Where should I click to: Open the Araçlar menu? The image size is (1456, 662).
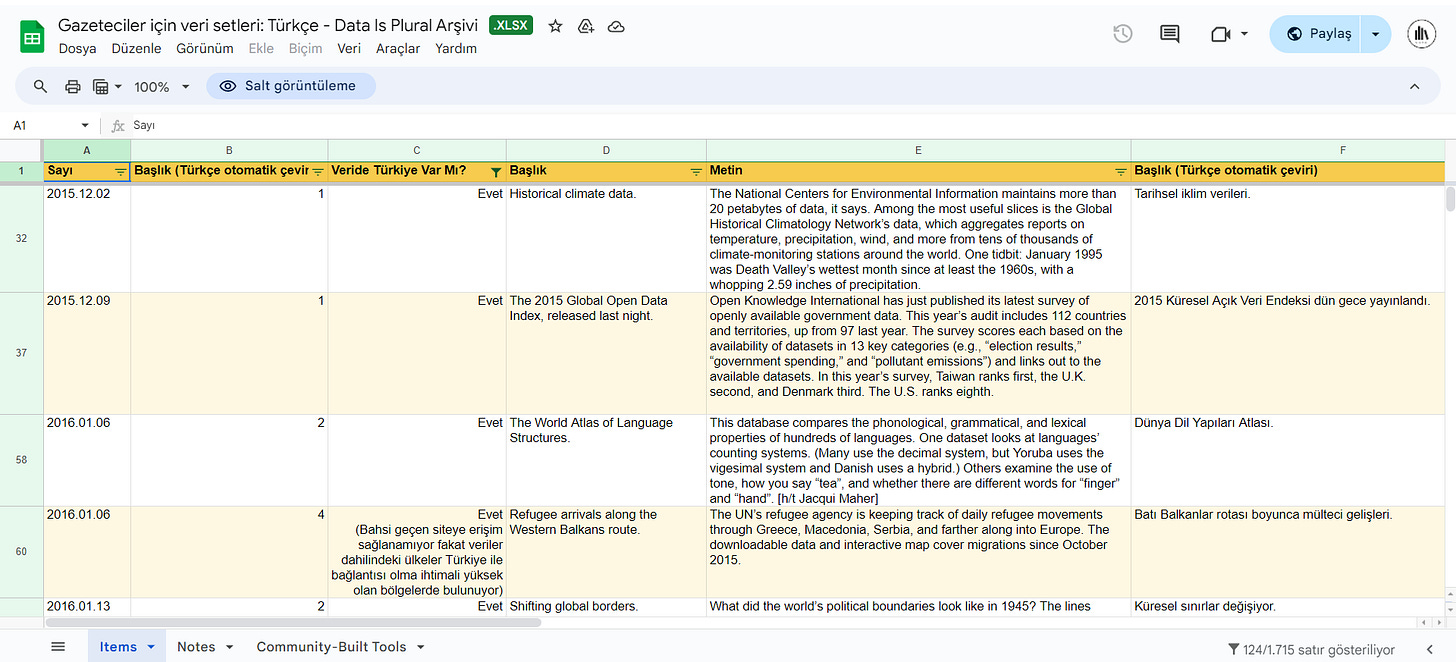[x=398, y=48]
